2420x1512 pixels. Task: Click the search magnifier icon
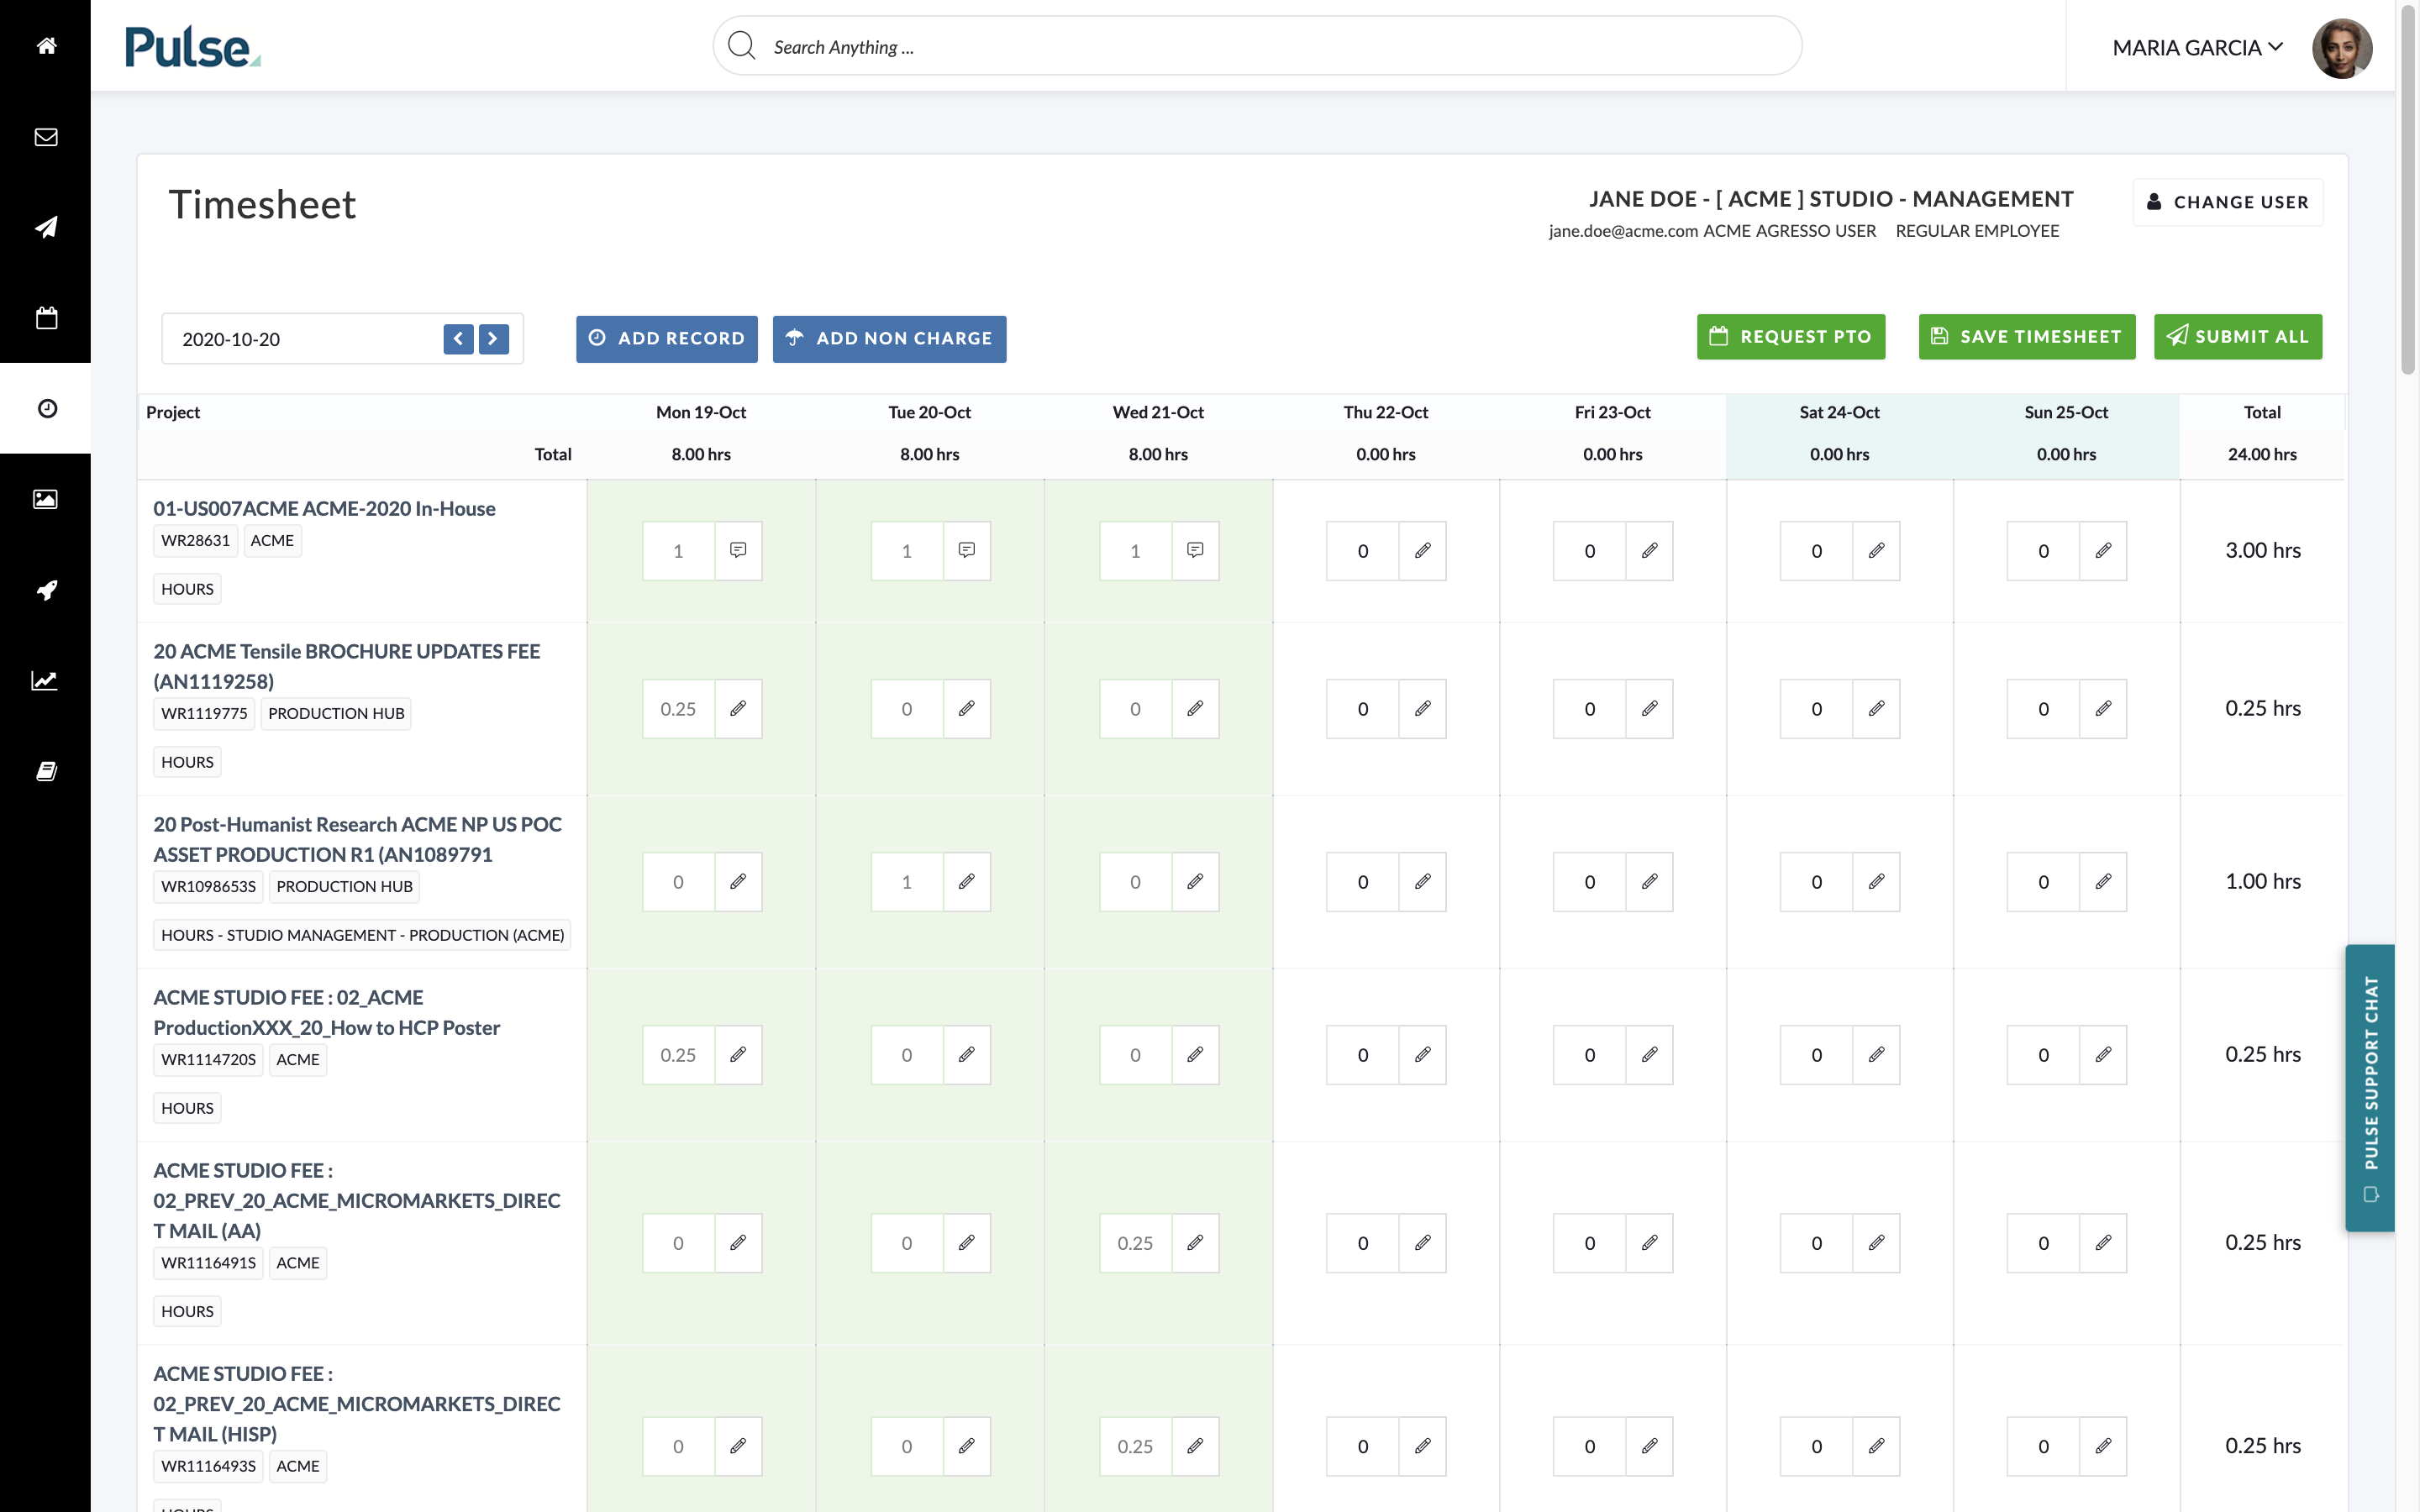(x=741, y=46)
